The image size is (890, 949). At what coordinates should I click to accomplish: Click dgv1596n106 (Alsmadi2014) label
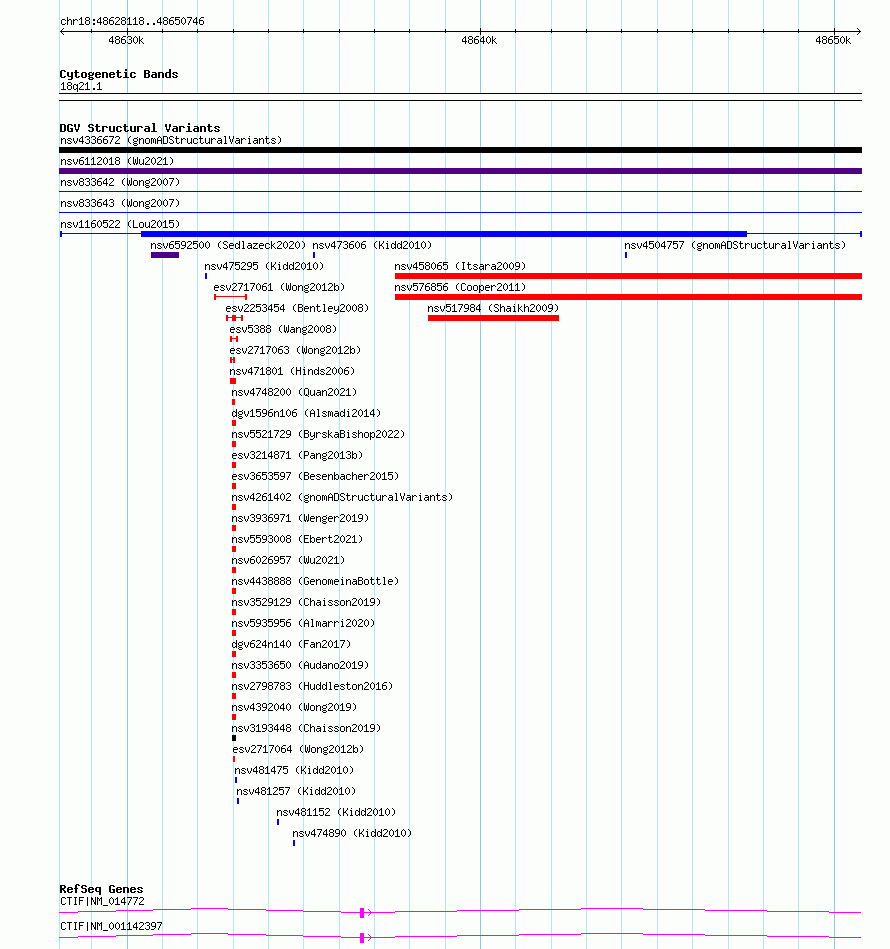306,413
